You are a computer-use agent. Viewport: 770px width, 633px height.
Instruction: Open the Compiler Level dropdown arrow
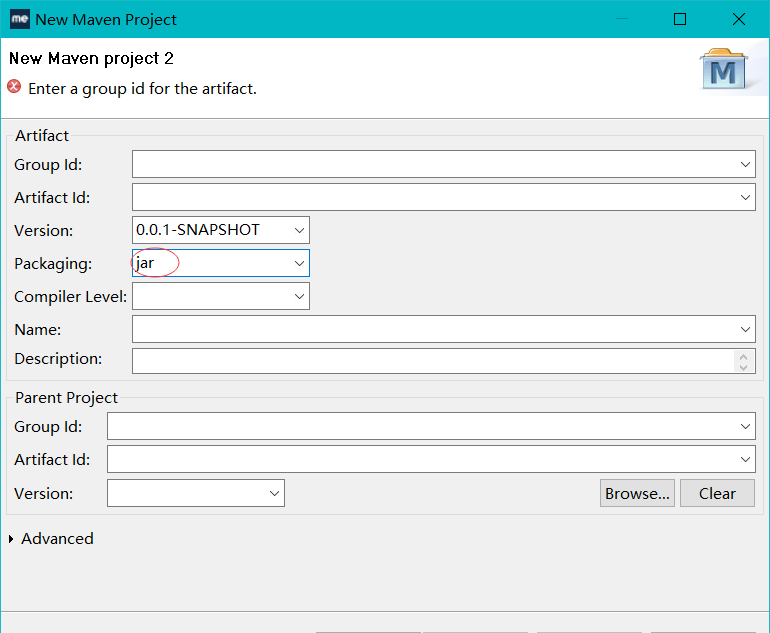tap(299, 296)
